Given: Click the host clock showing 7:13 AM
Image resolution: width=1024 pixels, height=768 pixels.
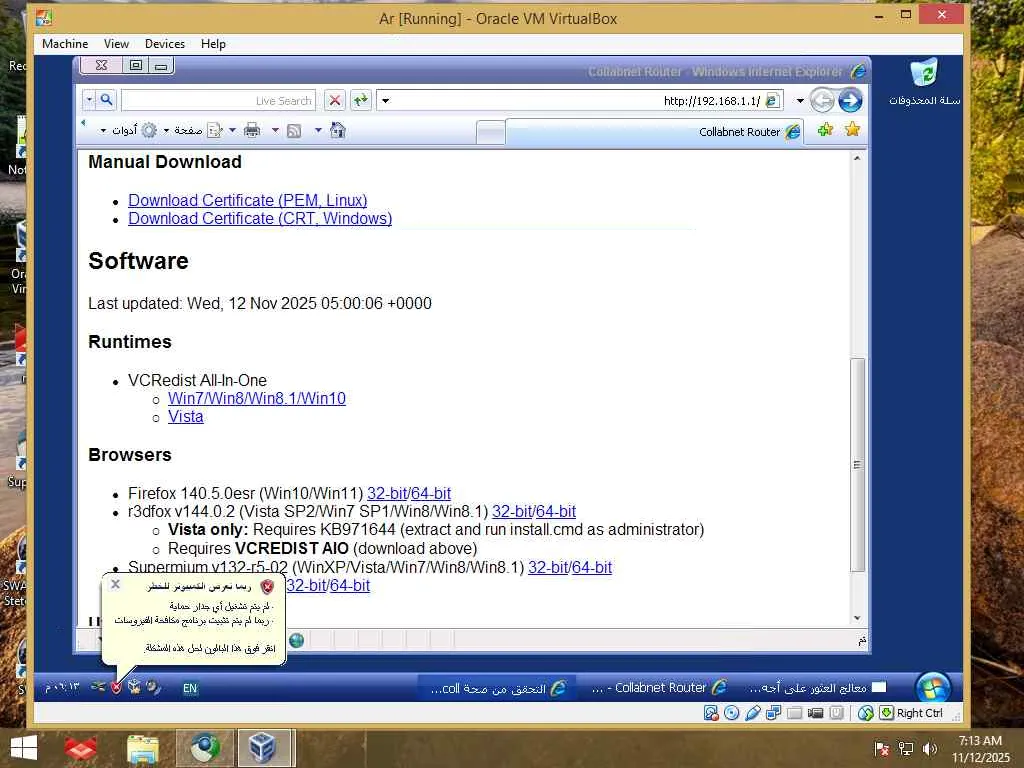Looking at the screenshot, I should [980, 741].
